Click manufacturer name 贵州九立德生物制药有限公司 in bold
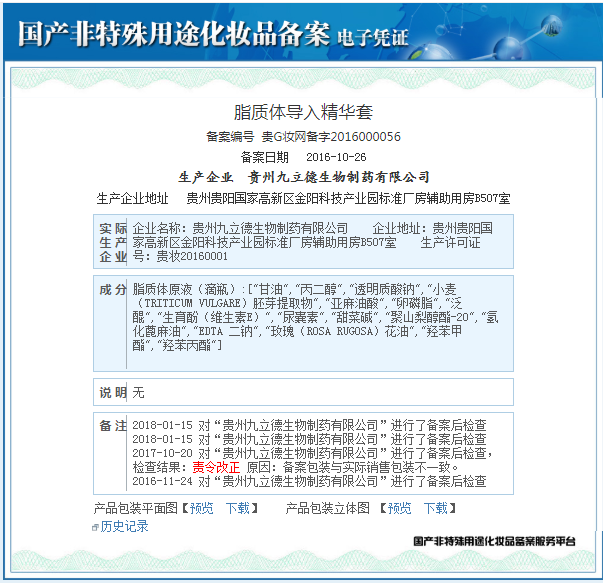603x583 pixels. pyautogui.click(x=338, y=177)
